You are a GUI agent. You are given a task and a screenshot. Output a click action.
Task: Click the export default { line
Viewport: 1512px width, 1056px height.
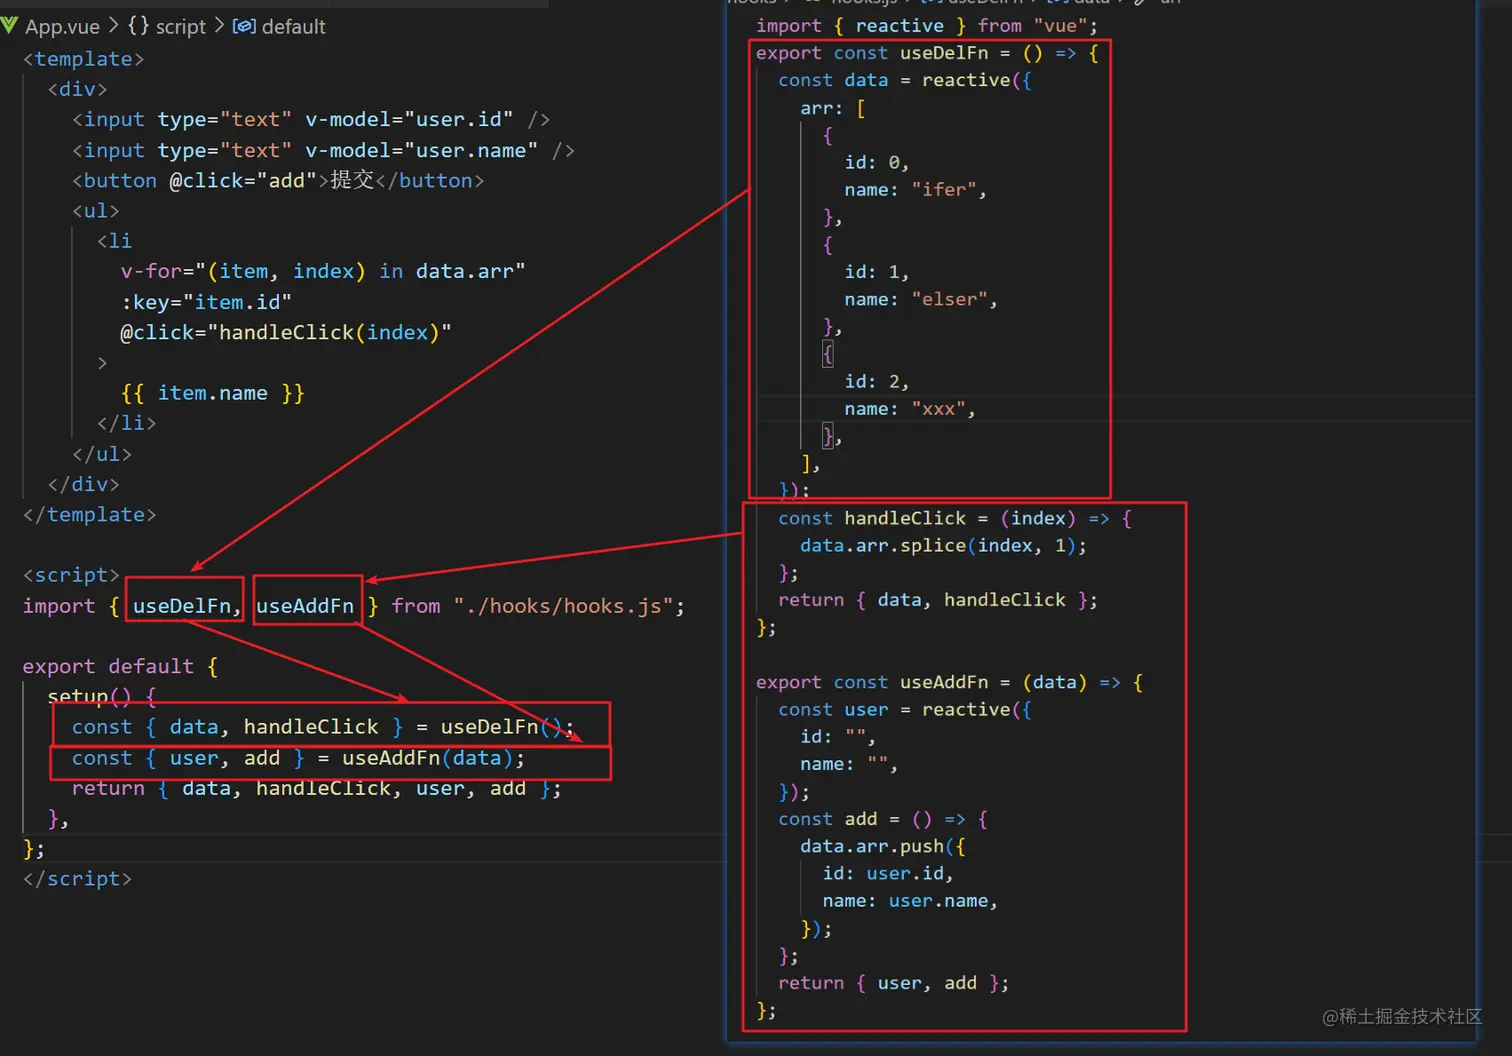[x=120, y=666]
